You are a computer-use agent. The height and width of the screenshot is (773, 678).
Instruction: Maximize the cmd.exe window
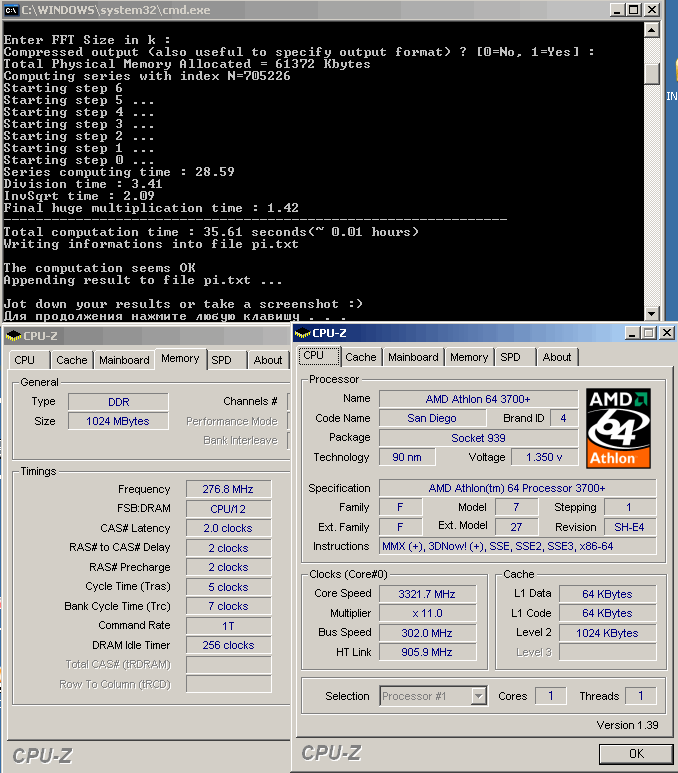click(634, 10)
